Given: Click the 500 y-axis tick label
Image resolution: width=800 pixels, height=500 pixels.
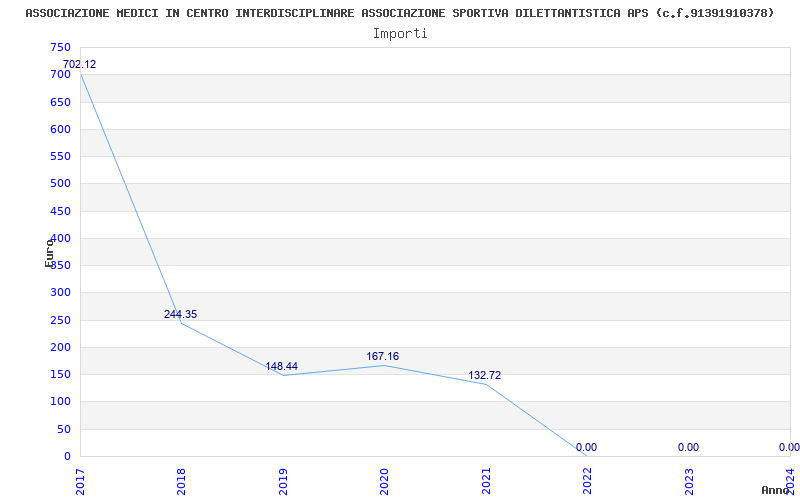Looking at the screenshot, I should pos(60,184).
